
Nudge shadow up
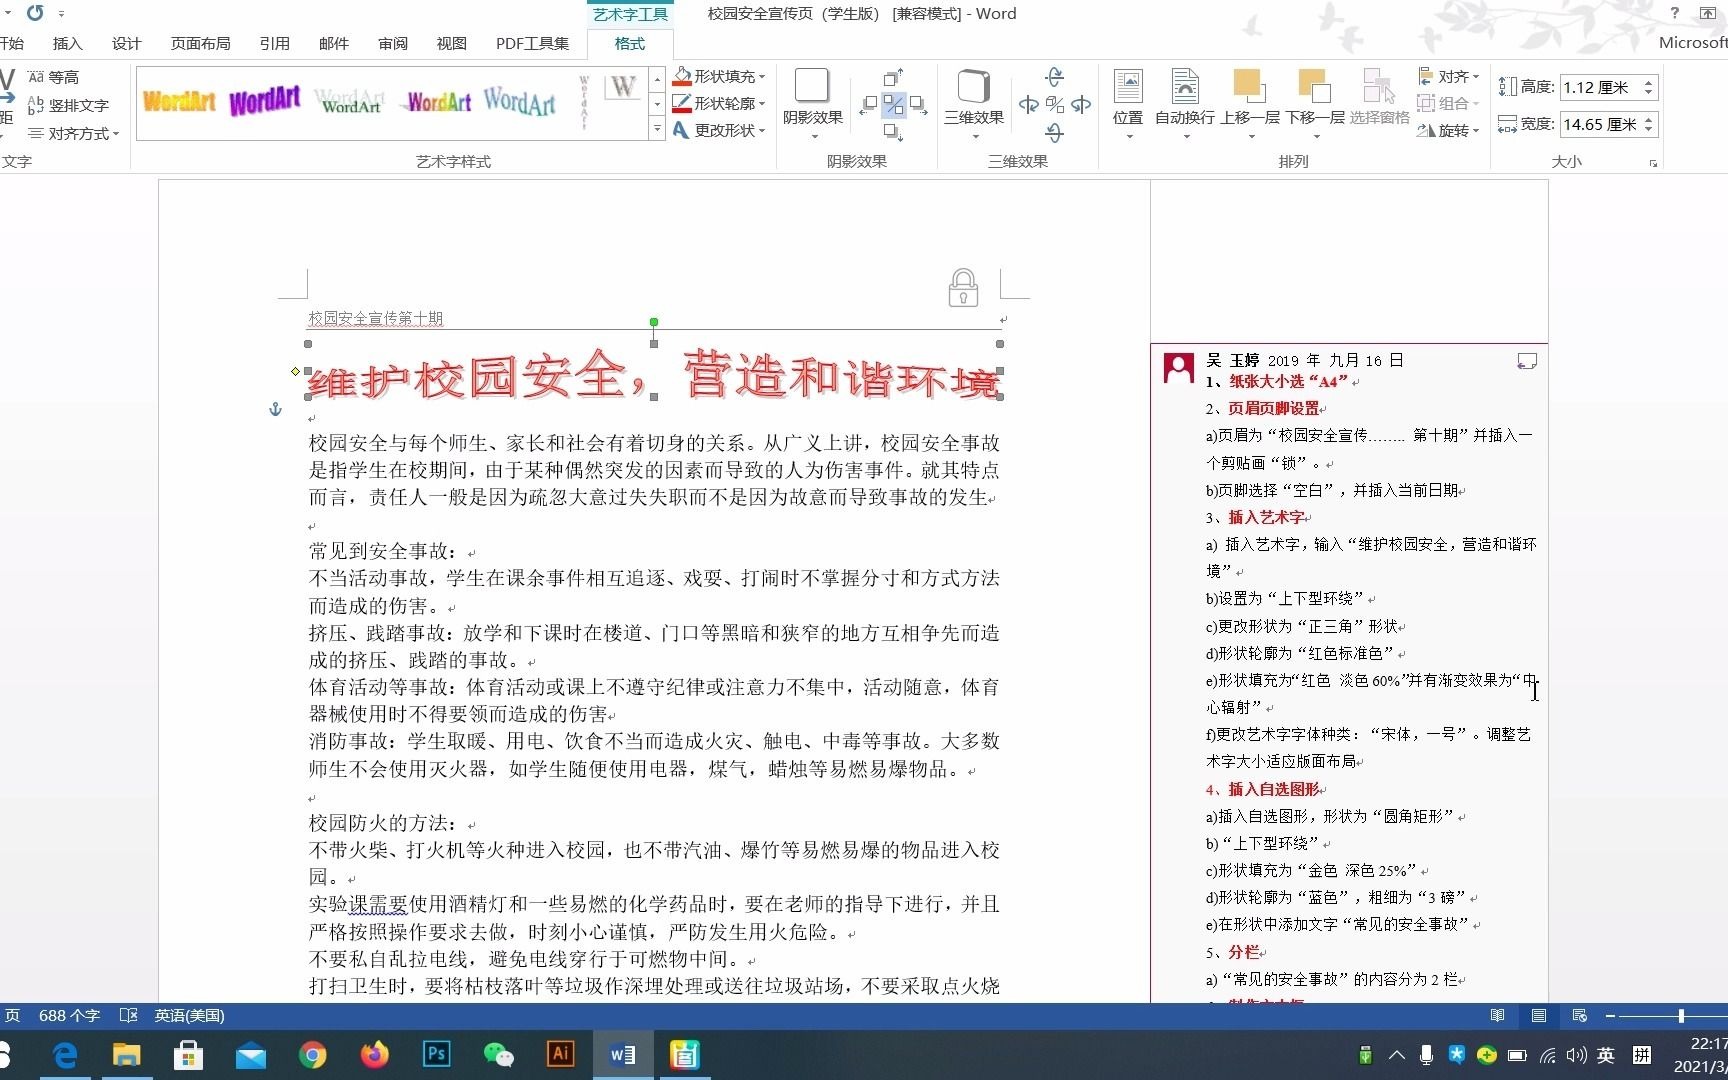coord(893,78)
